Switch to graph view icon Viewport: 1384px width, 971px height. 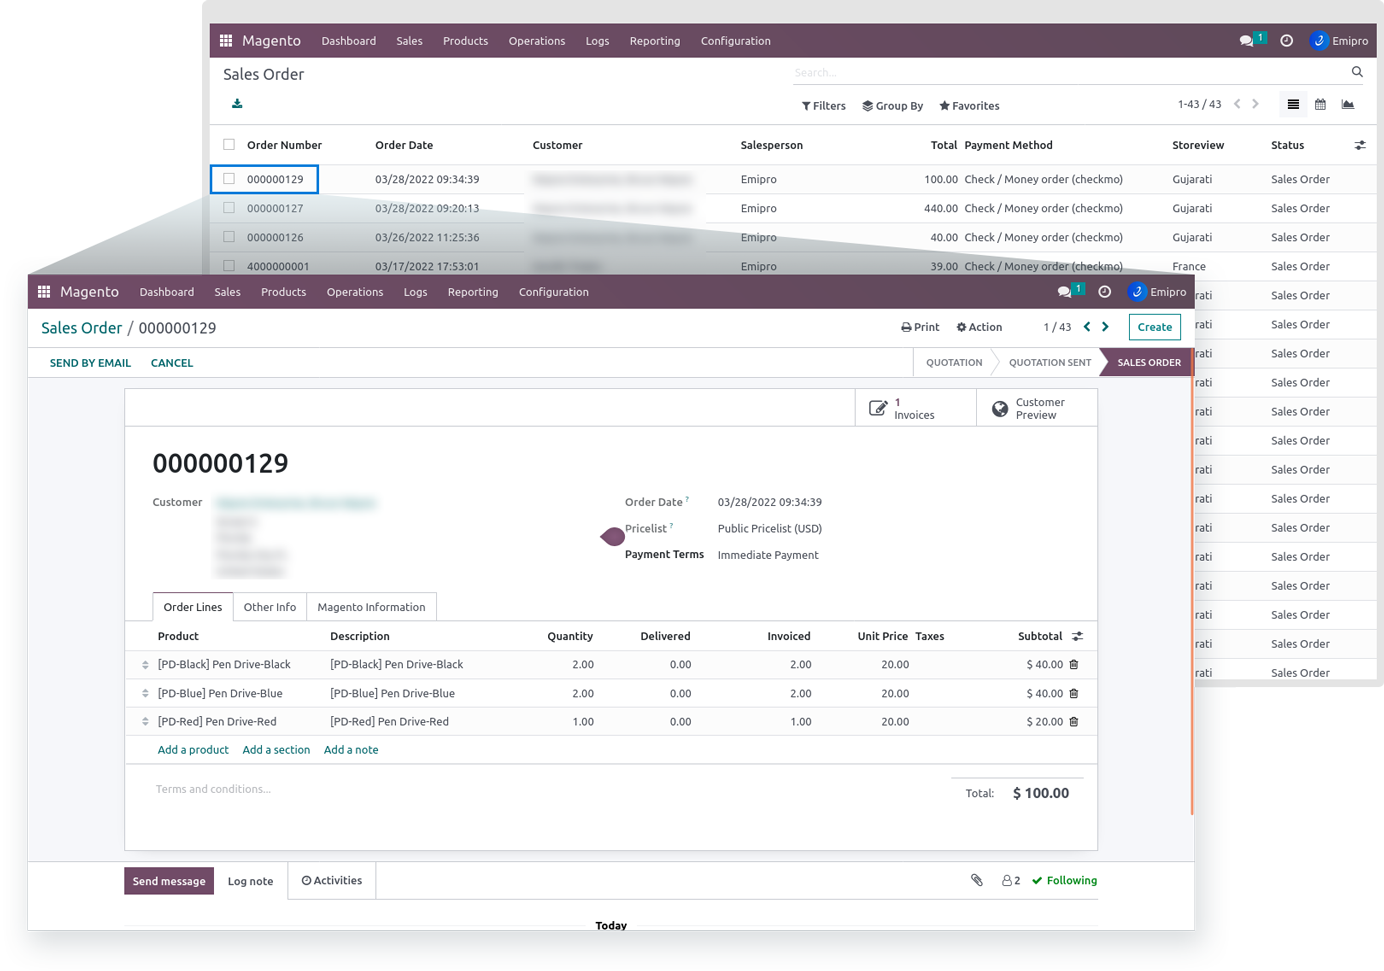pos(1348,105)
